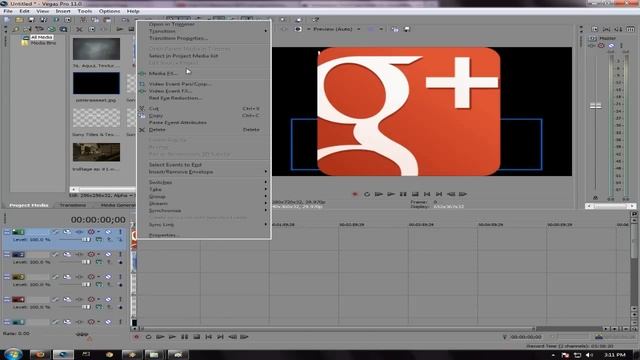Open the Edit menu
Image resolution: width=640 pixels, height=360 pixels.
click(x=24, y=11)
